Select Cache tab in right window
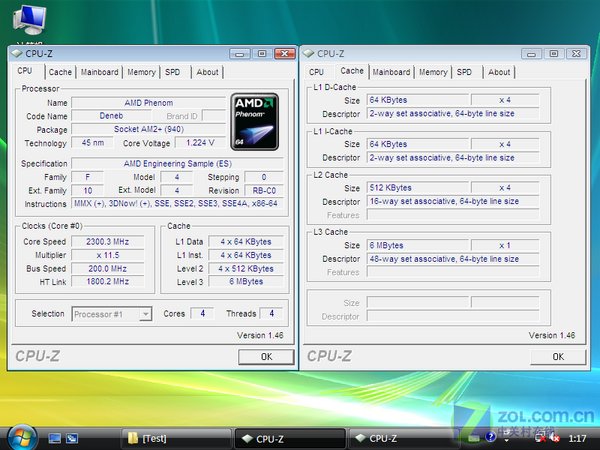 tap(352, 71)
